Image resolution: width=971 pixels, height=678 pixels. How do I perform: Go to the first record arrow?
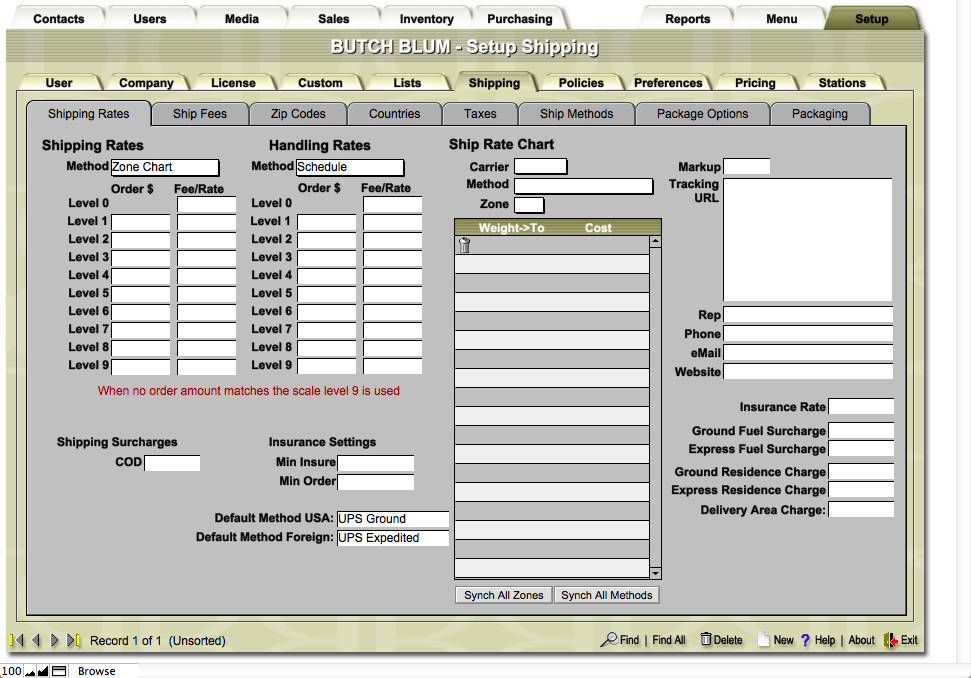point(17,640)
